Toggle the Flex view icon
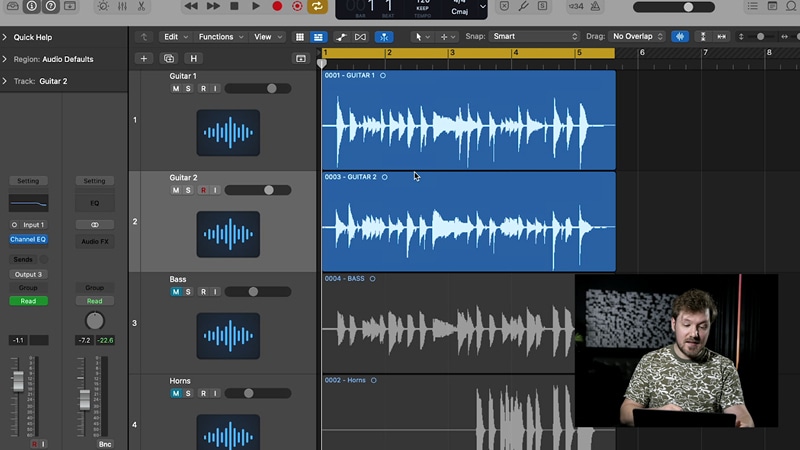This screenshot has width=800, height=450. click(x=360, y=37)
